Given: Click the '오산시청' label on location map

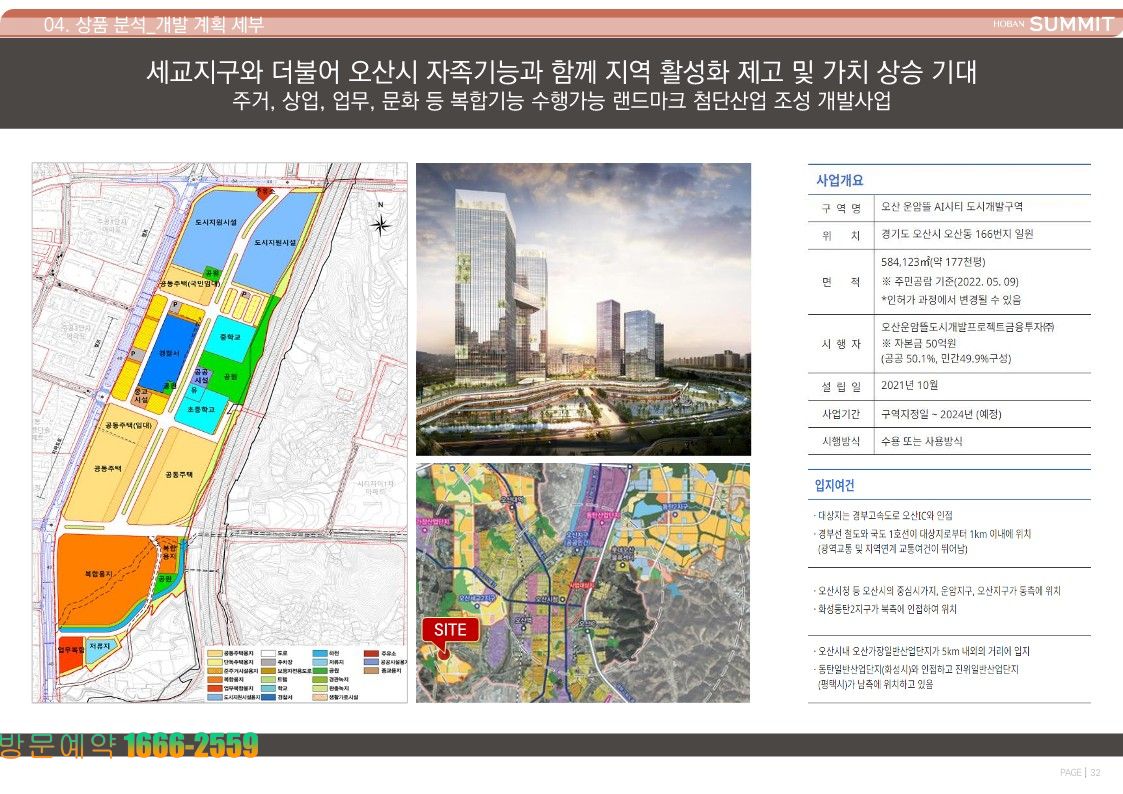Looking at the screenshot, I should (x=546, y=599).
